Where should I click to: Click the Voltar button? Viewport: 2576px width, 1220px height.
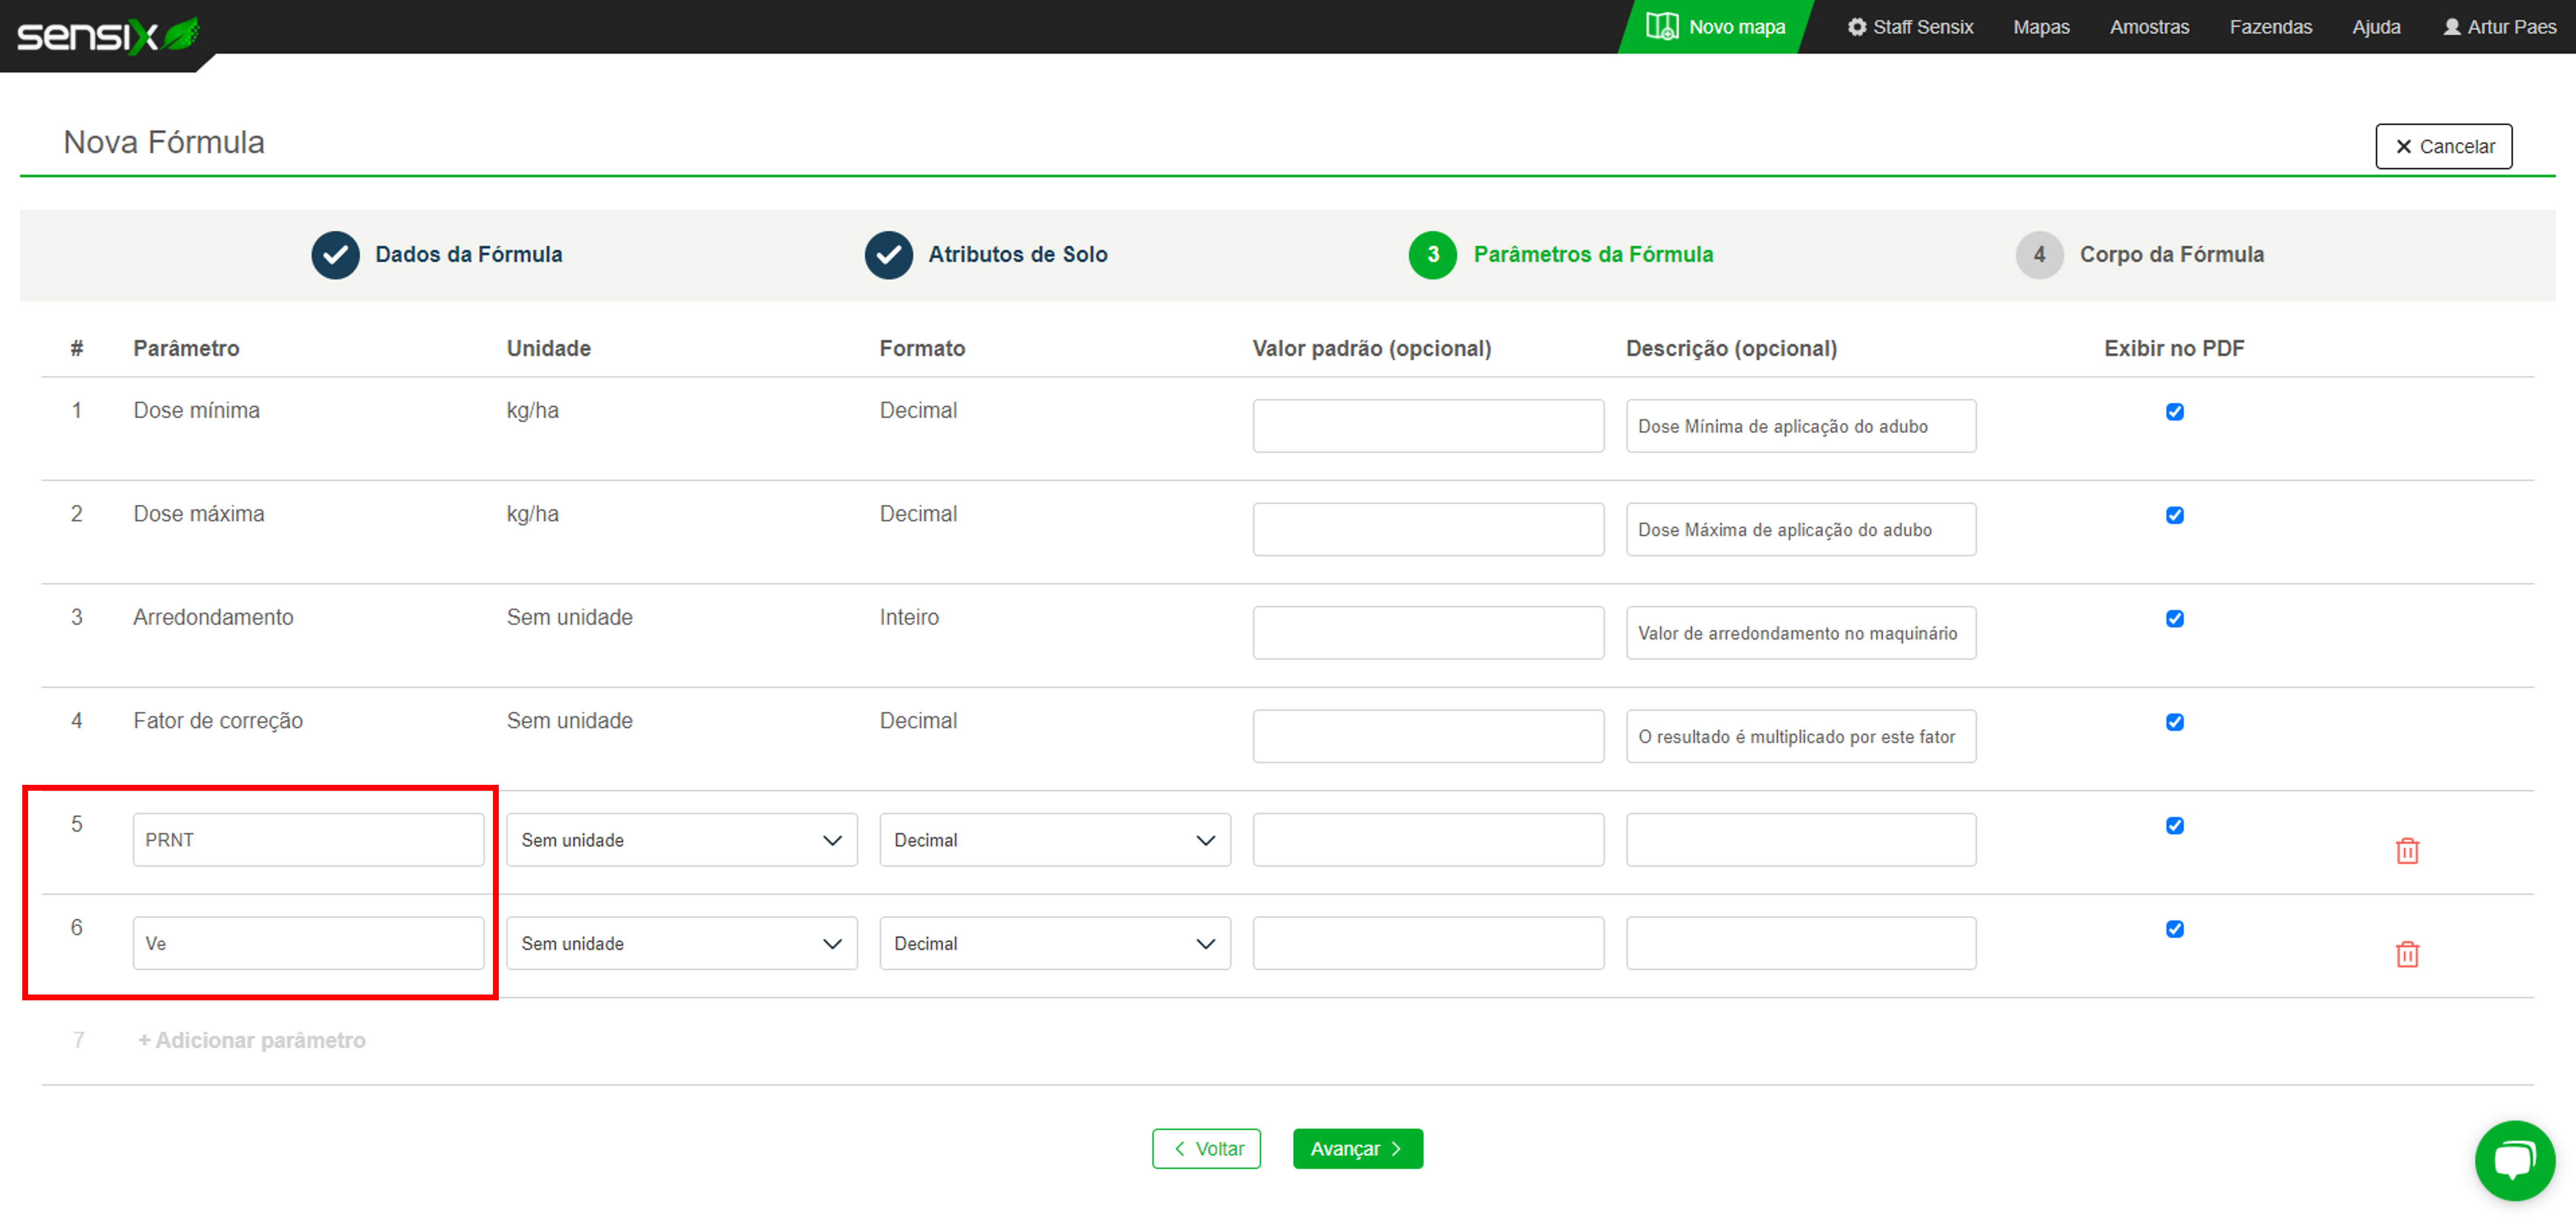pos(1206,1148)
